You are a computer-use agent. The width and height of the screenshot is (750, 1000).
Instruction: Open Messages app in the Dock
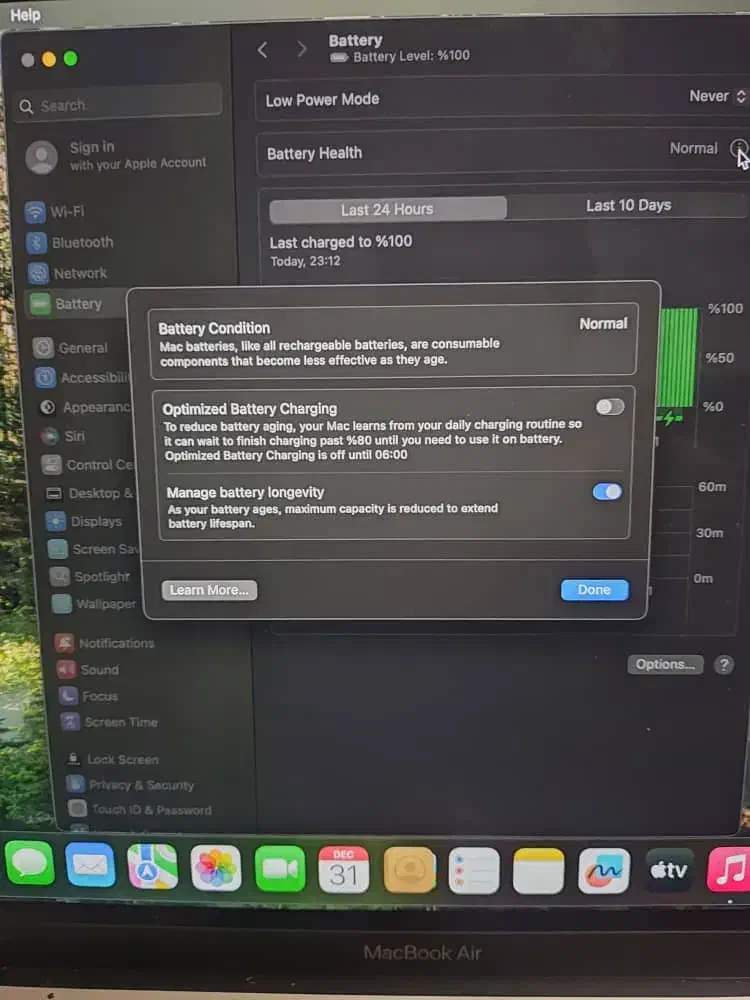(30, 866)
